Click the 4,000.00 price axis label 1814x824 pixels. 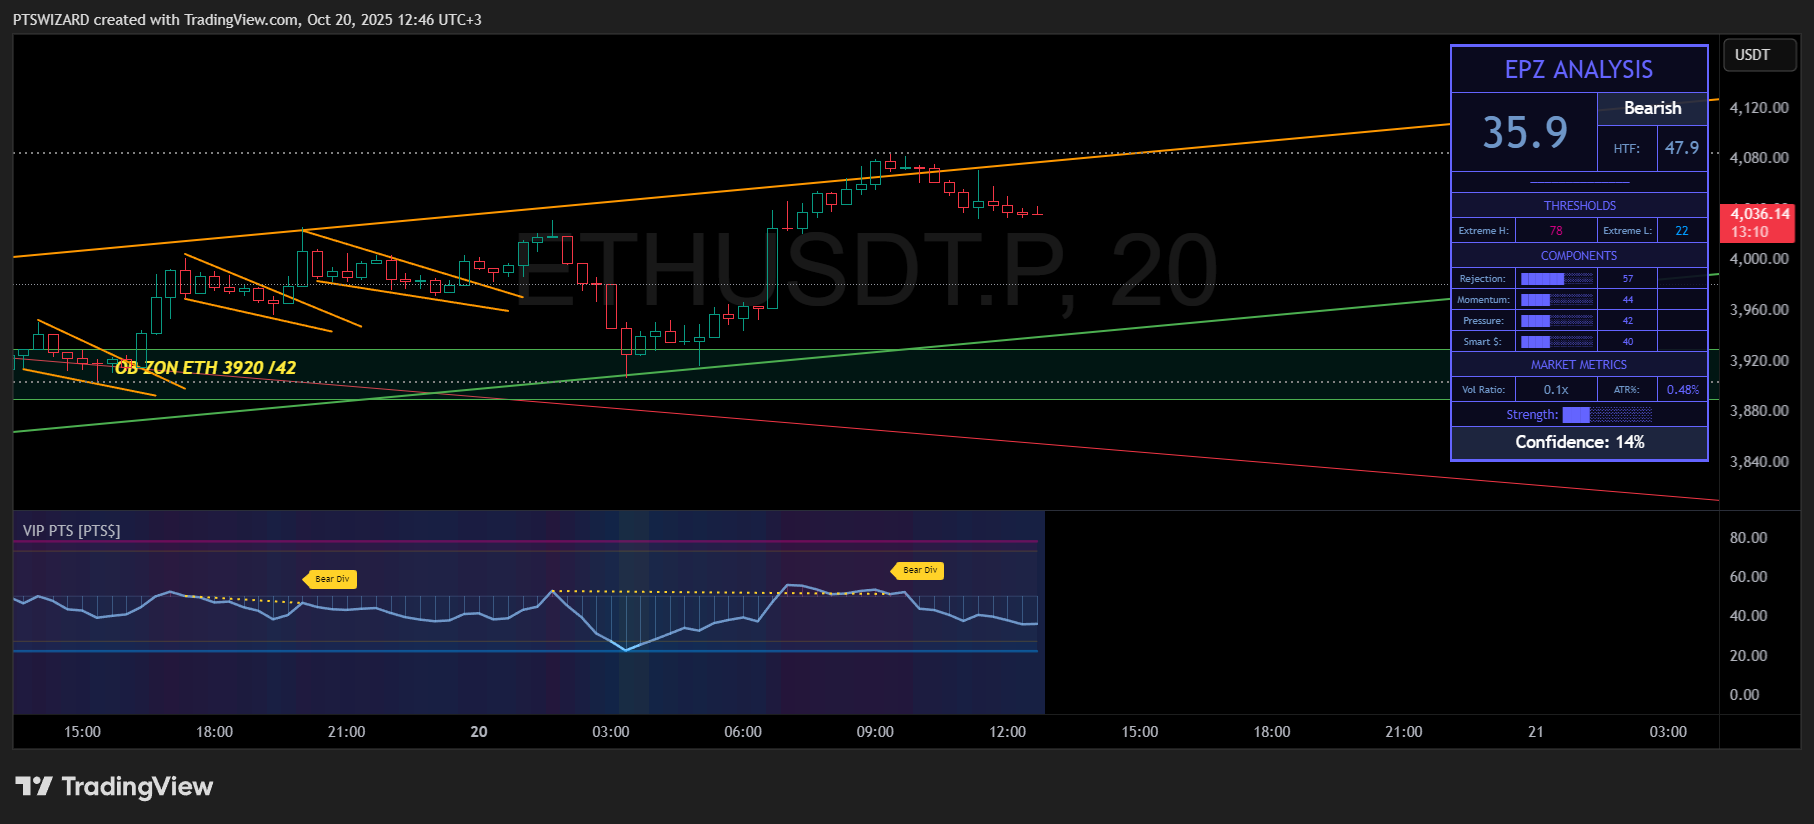[x=1759, y=259]
